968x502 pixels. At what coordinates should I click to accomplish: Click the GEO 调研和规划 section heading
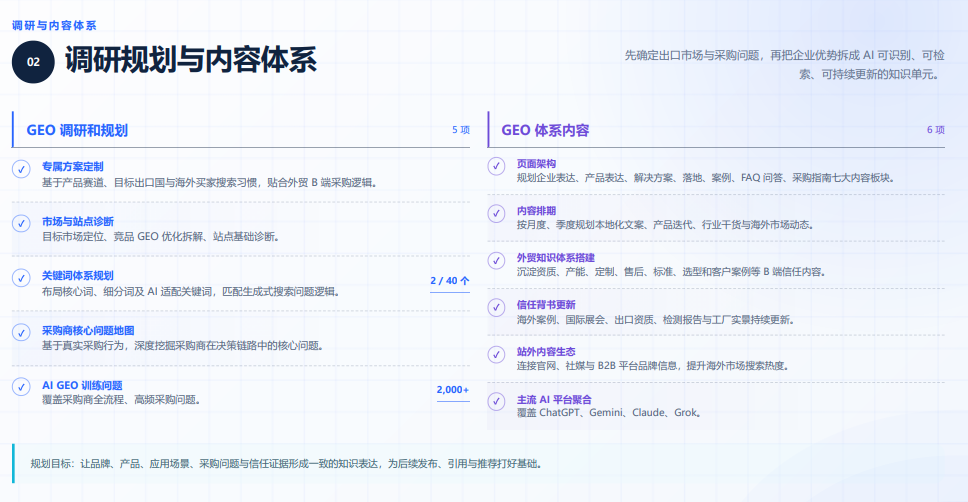pyautogui.click(x=77, y=130)
